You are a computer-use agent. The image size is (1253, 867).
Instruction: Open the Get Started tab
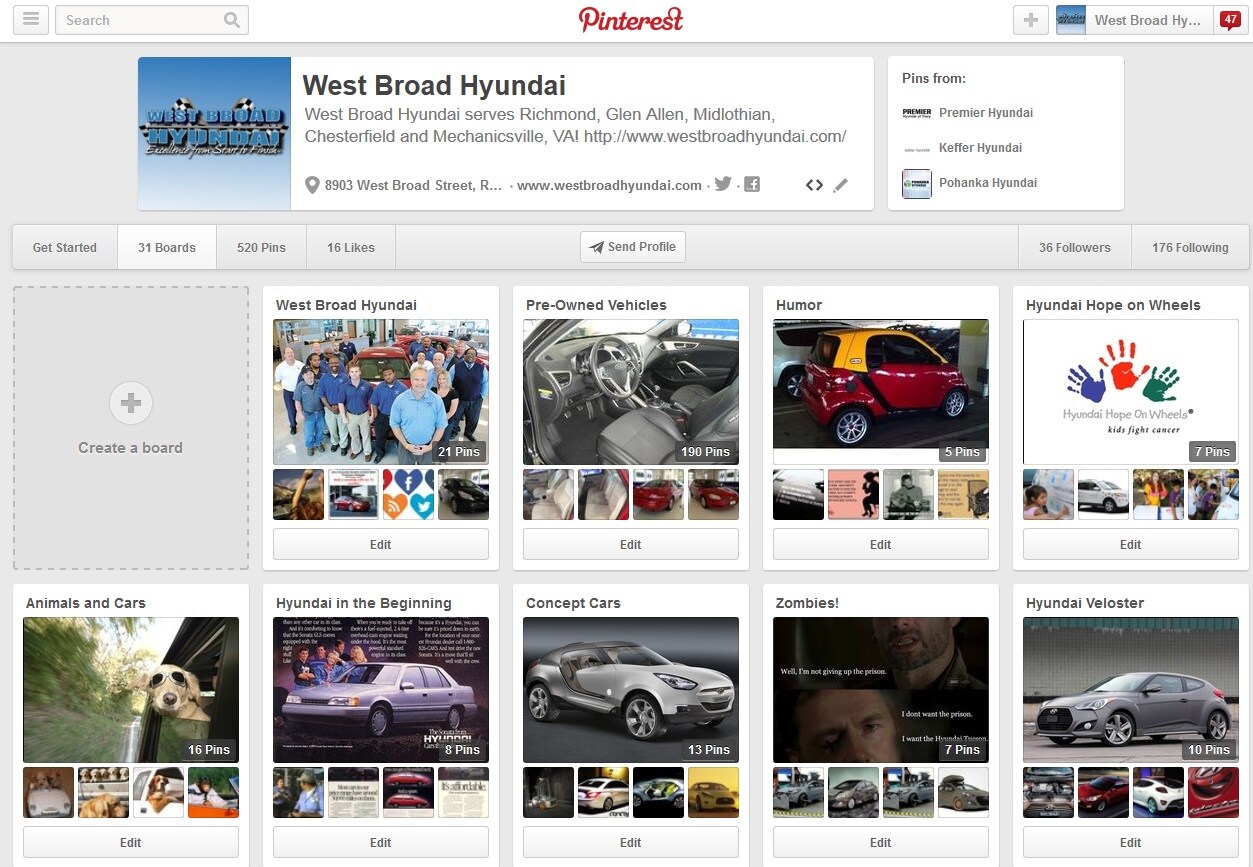click(65, 247)
